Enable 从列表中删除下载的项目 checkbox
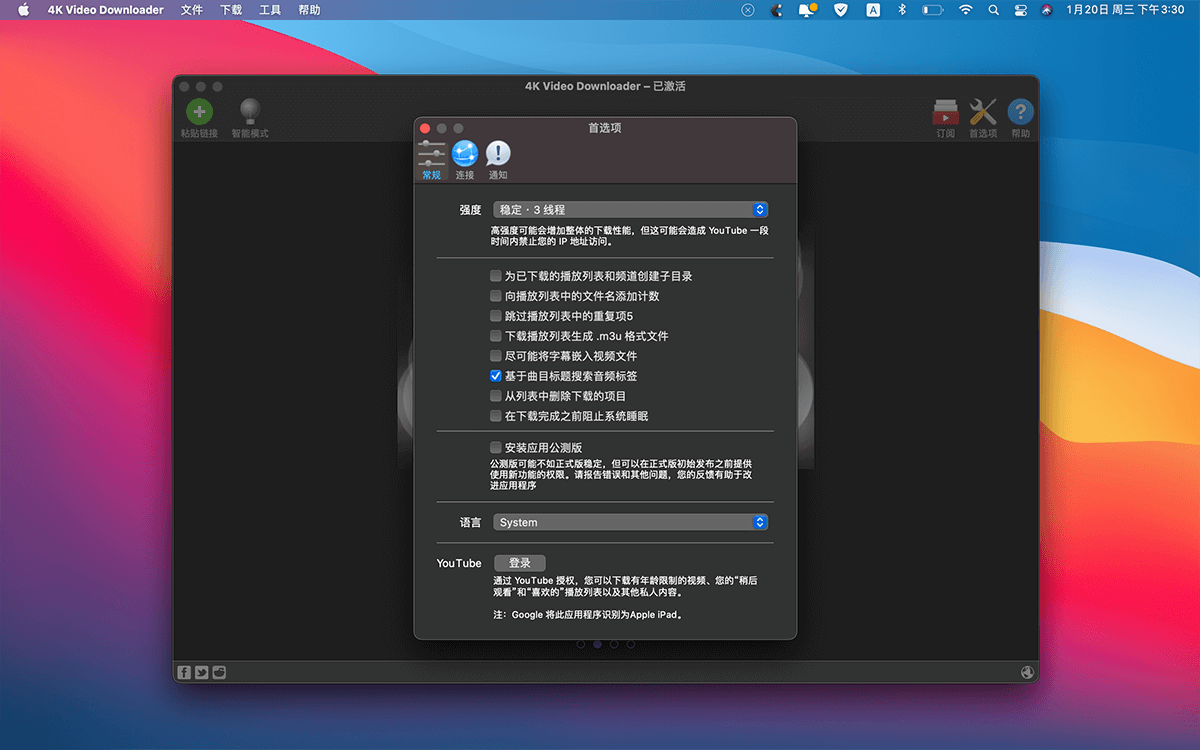The height and width of the screenshot is (750, 1200). click(496, 396)
